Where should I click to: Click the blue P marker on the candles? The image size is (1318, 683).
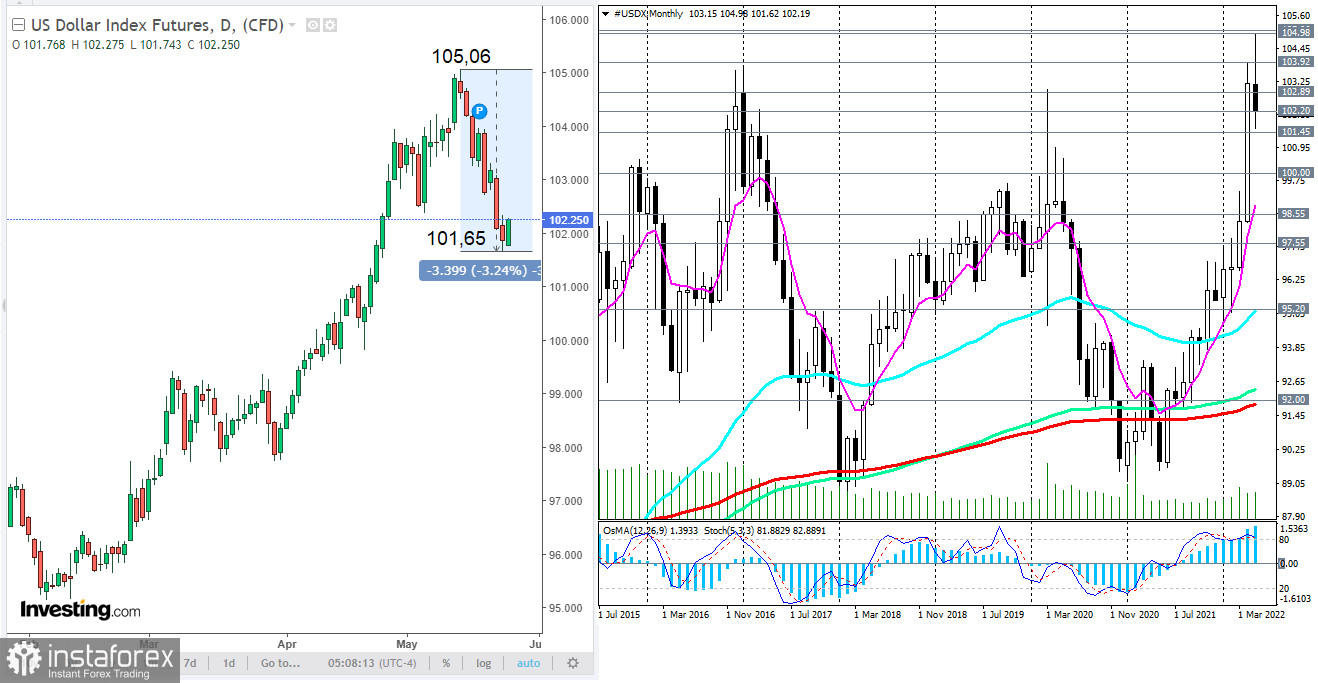pos(480,110)
